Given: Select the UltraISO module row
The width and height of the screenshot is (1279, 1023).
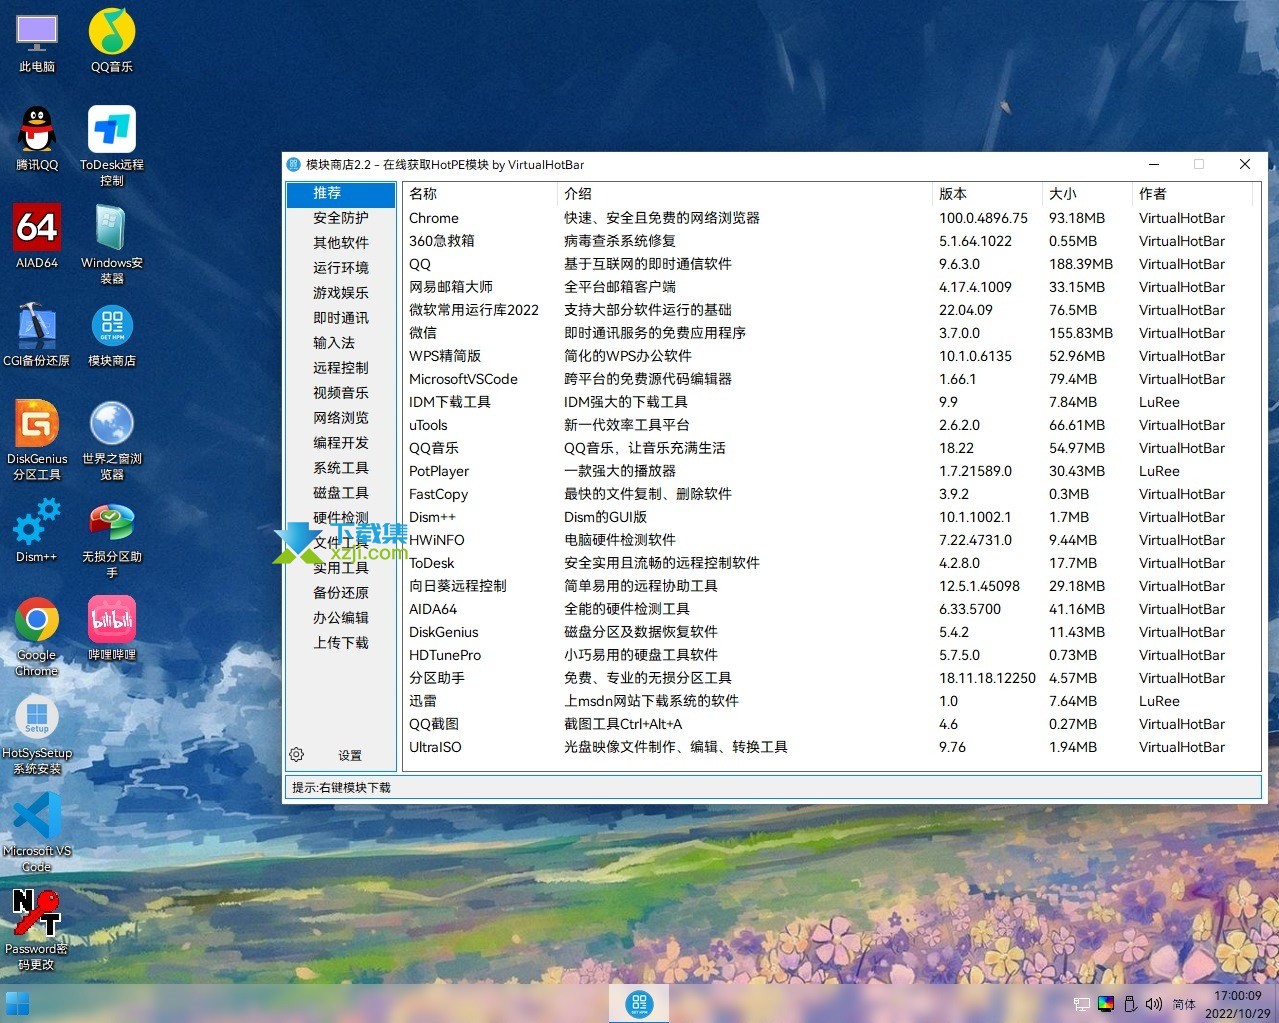Looking at the screenshot, I should 830,747.
